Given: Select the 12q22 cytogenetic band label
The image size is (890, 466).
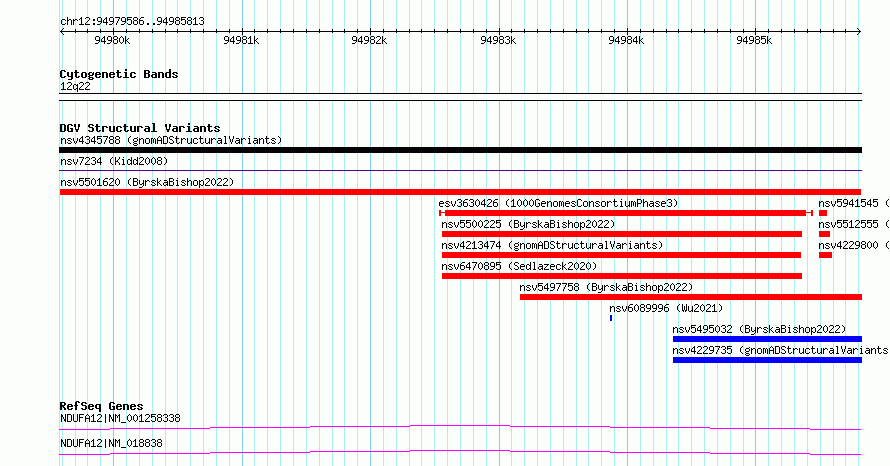Looking at the screenshot, I should 75,87.
